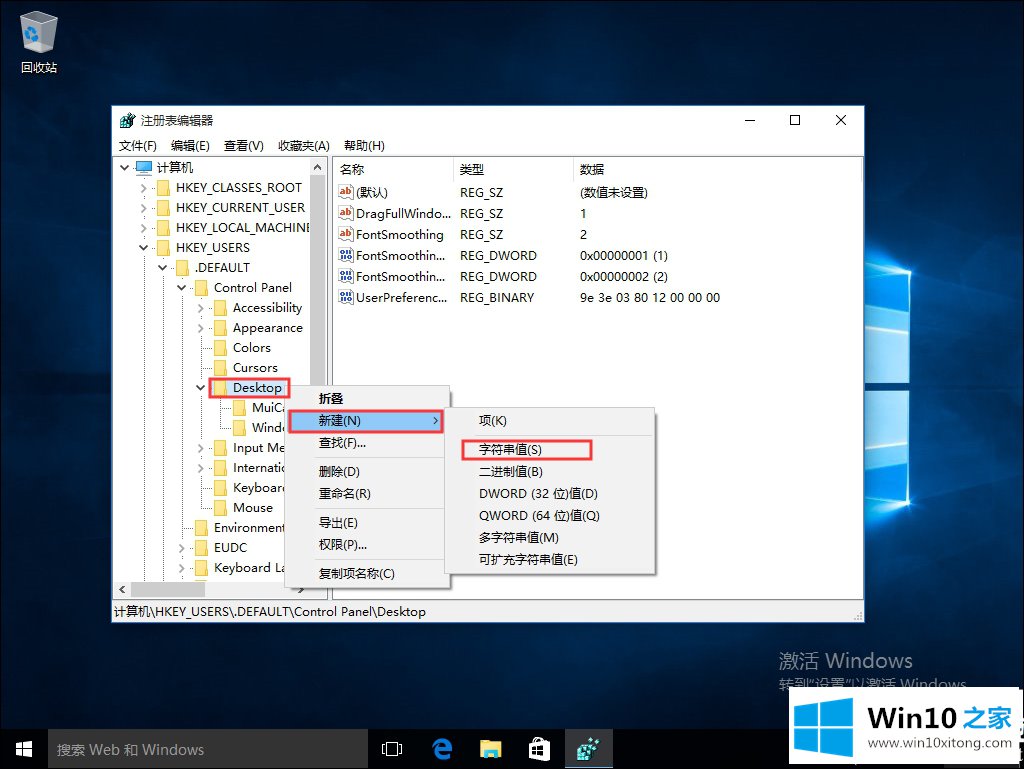Open File Explorer from the taskbar
The width and height of the screenshot is (1024, 769).
tap(490, 749)
